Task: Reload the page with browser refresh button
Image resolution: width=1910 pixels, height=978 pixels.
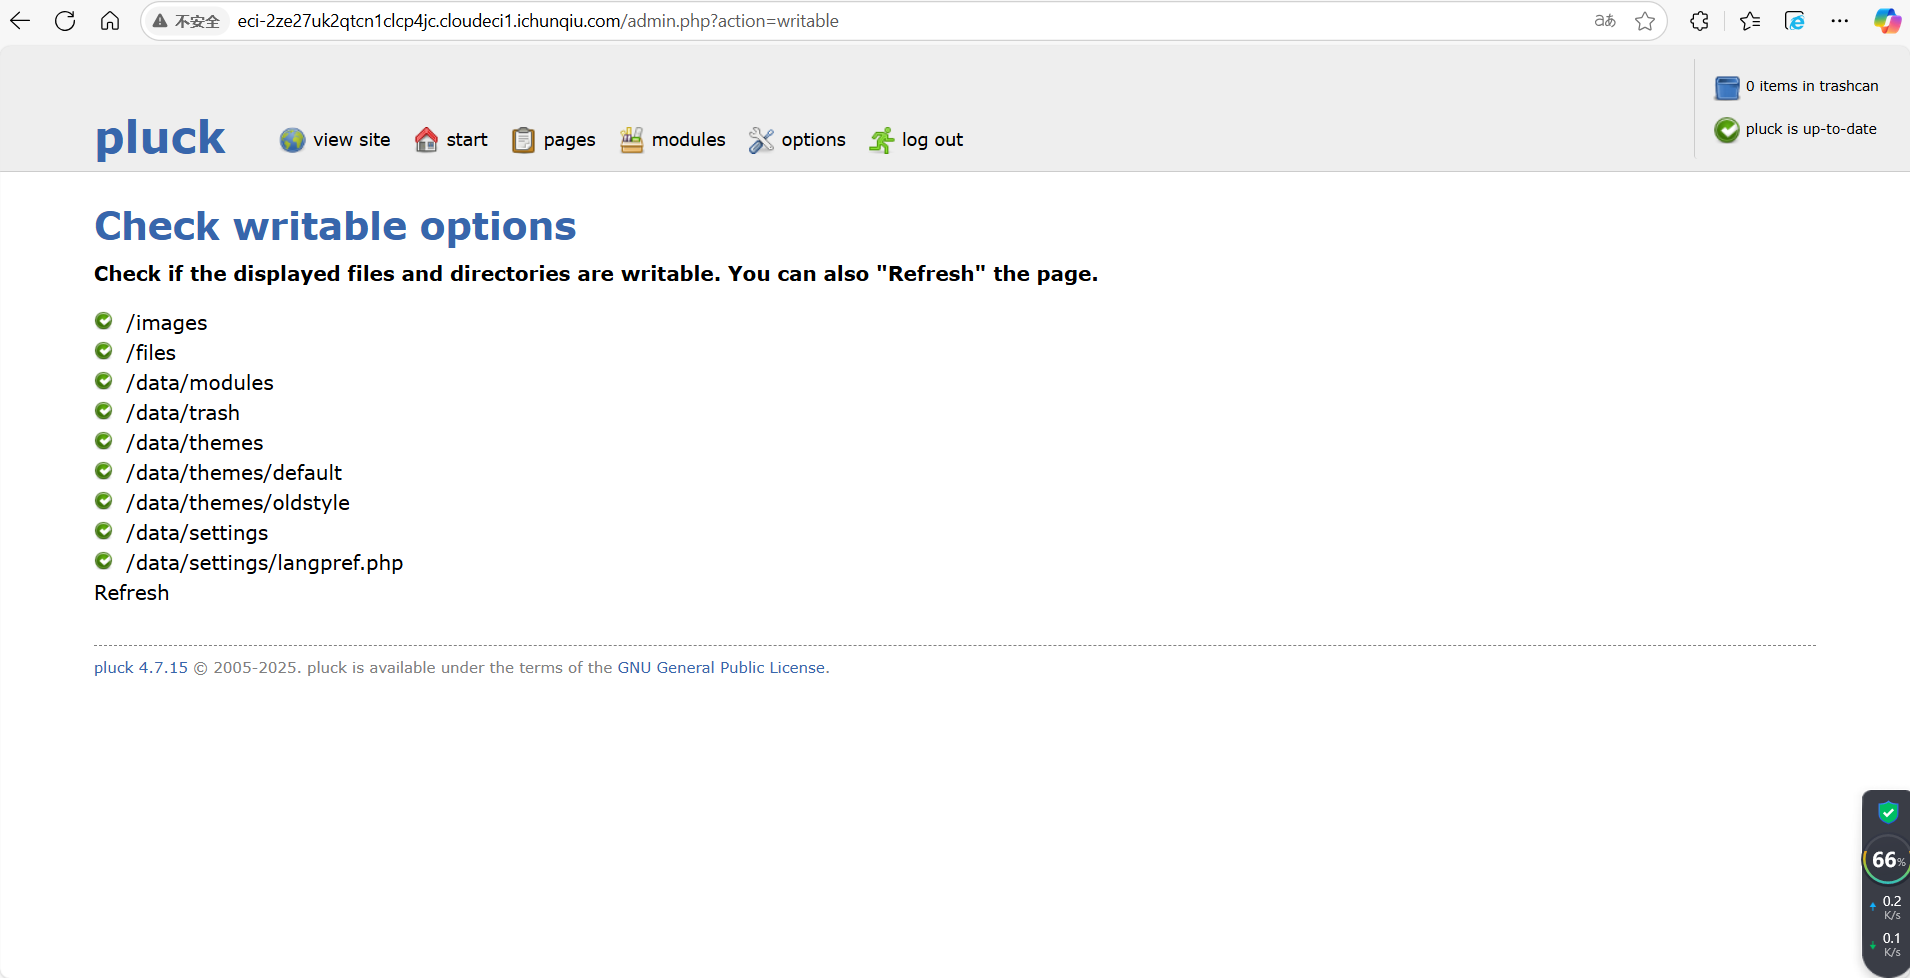Action: click(65, 21)
